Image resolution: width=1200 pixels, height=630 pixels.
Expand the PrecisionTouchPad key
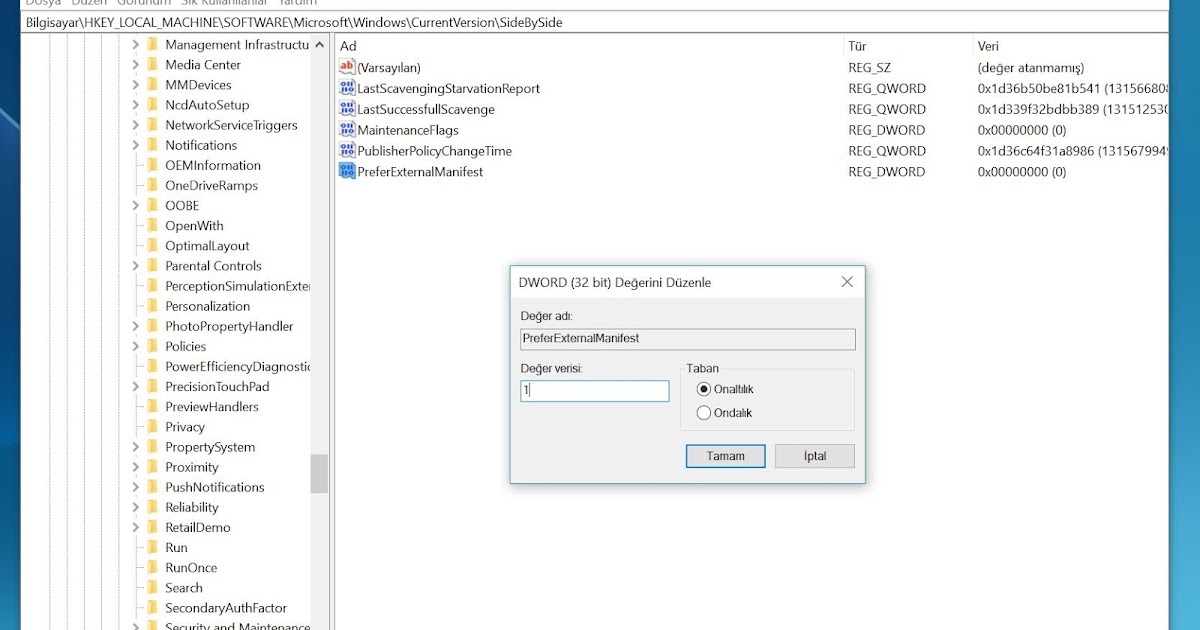[136, 386]
